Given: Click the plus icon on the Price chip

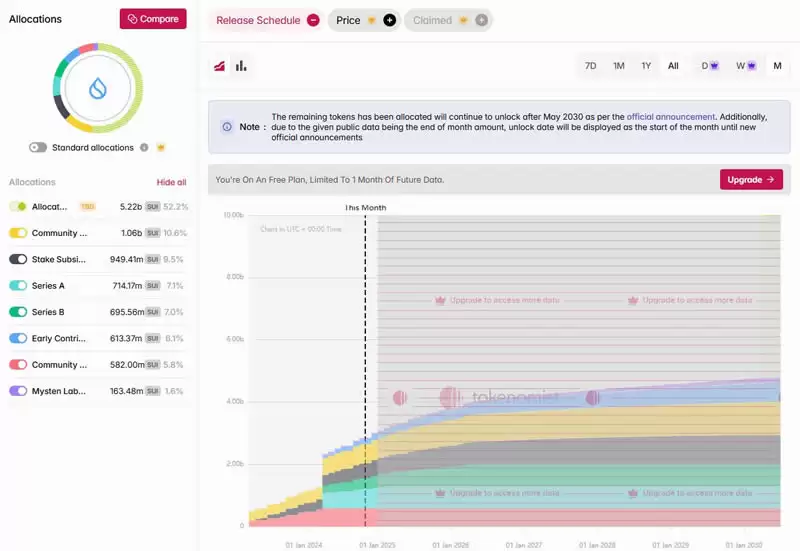Looking at the screenshot, I should pyautogui.click(x=390, y=20).
